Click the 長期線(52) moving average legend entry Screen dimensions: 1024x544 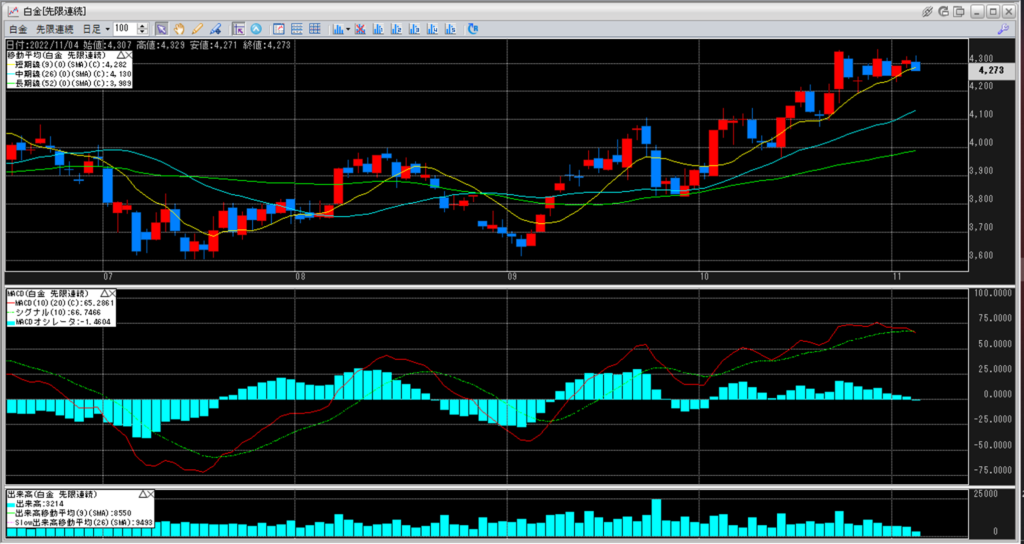(x=69, y=84)
